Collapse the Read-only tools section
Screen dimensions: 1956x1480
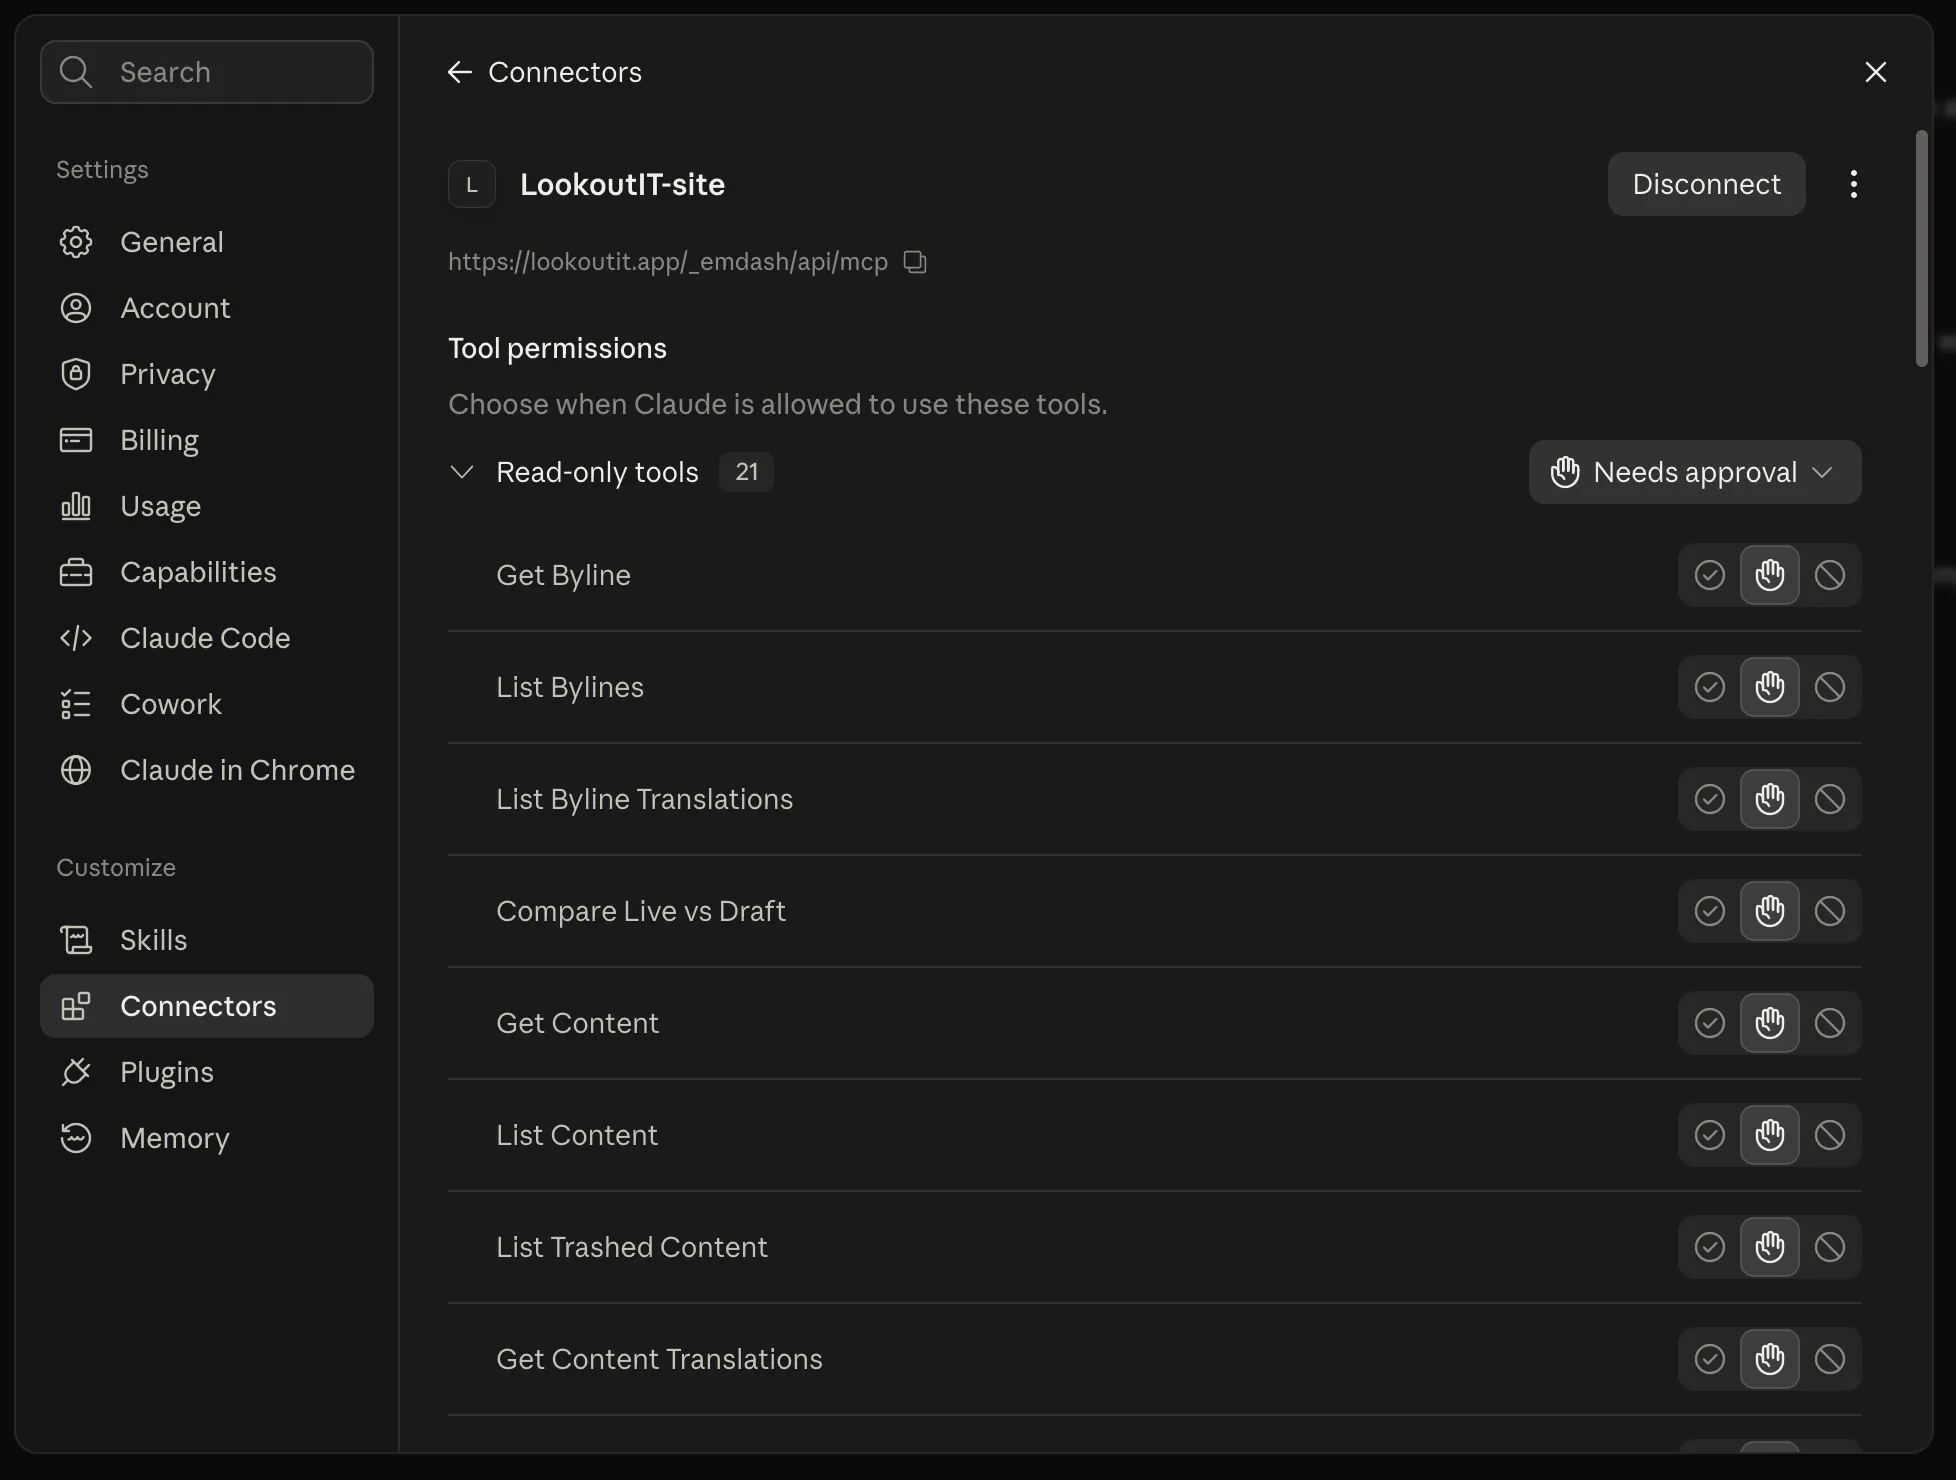[x=462, y=472]
